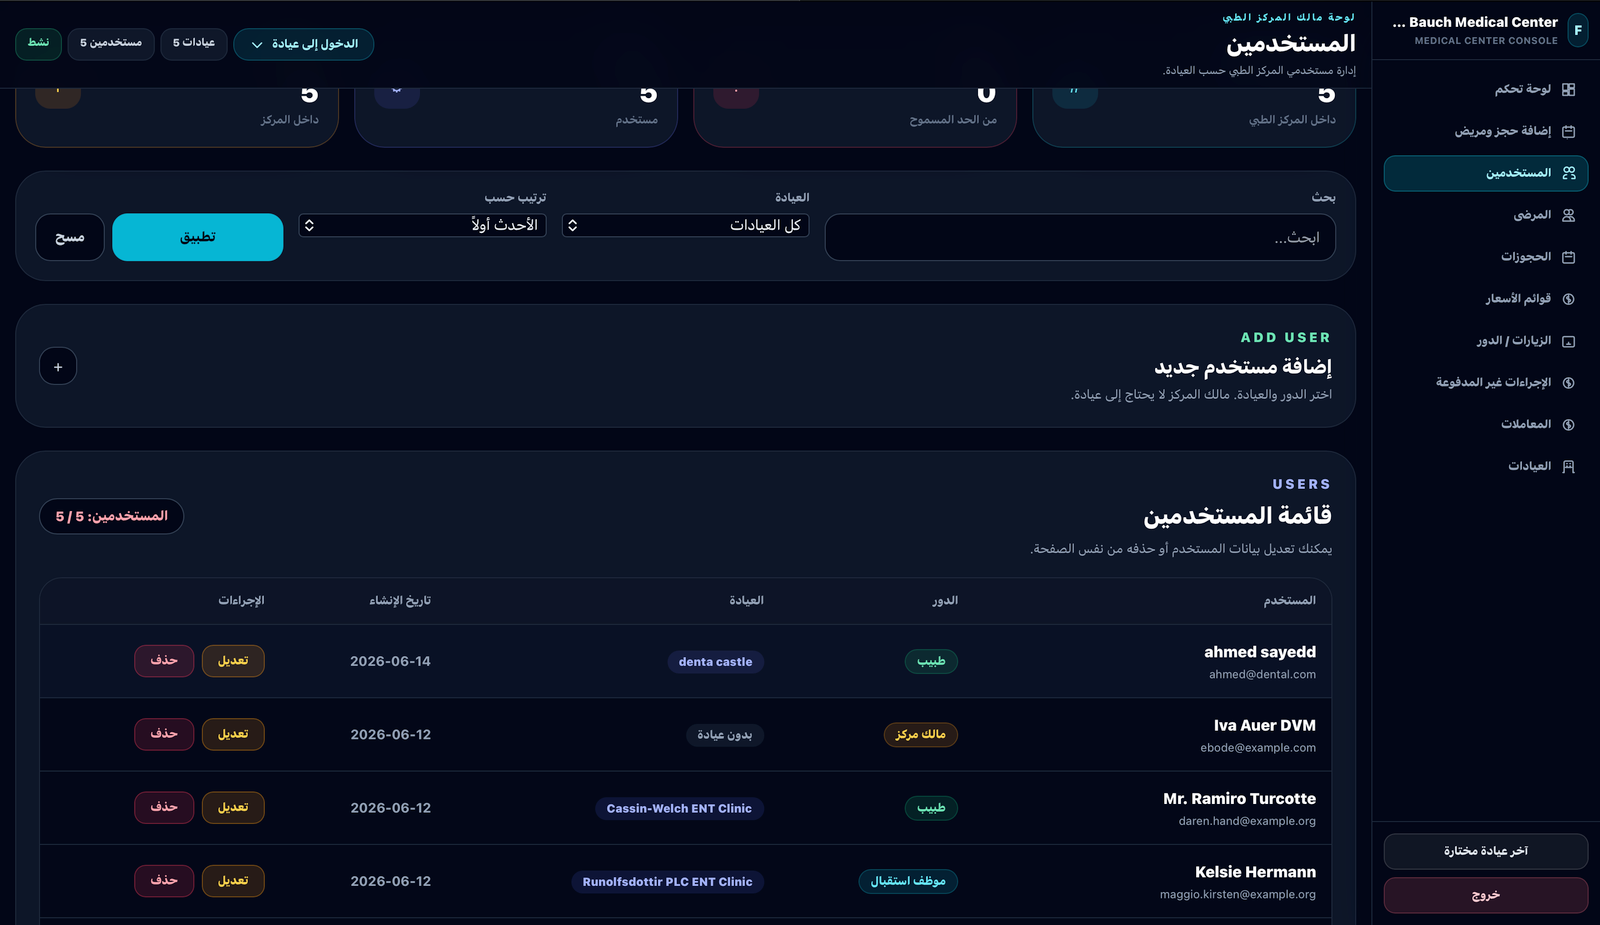
Task: Click the Cassin-Welch ENT Clinic tag
Action: (679, 809)
